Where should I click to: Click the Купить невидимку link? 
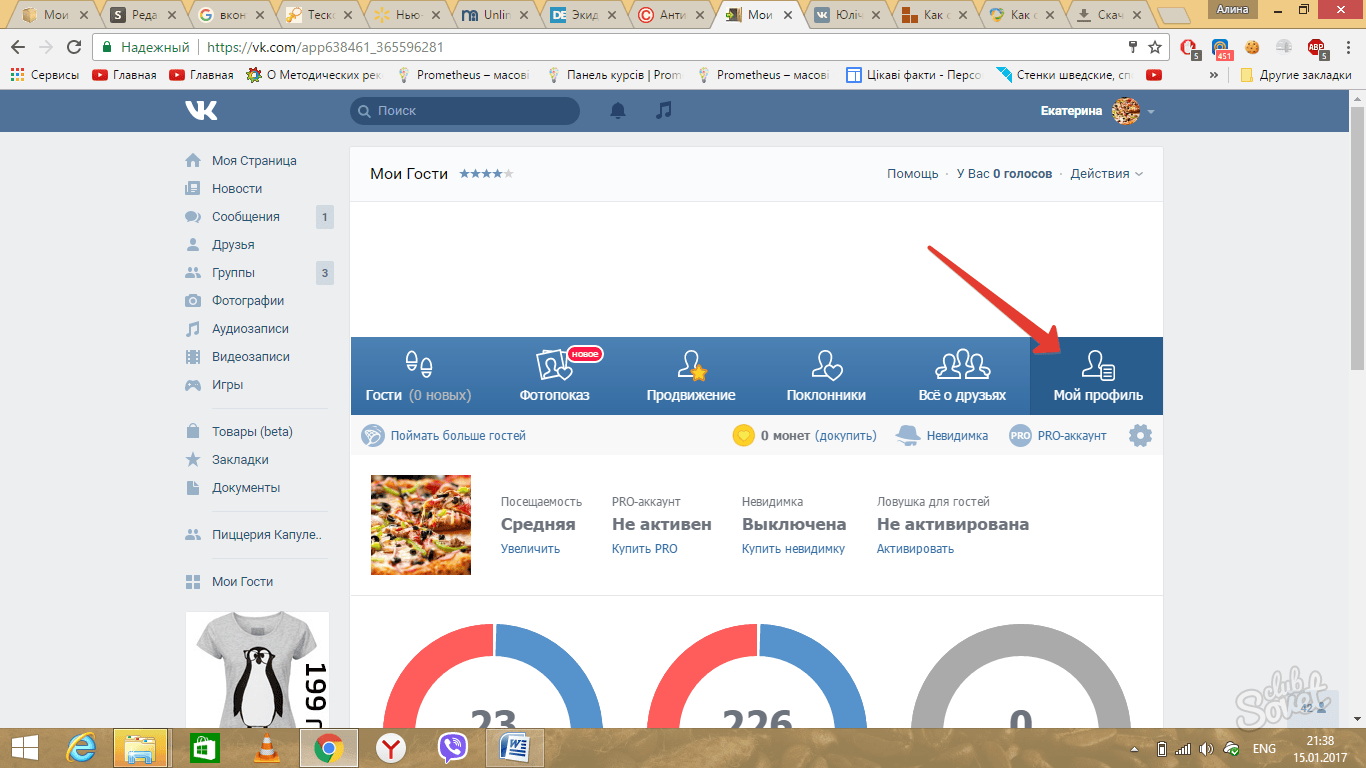point(793,549)
